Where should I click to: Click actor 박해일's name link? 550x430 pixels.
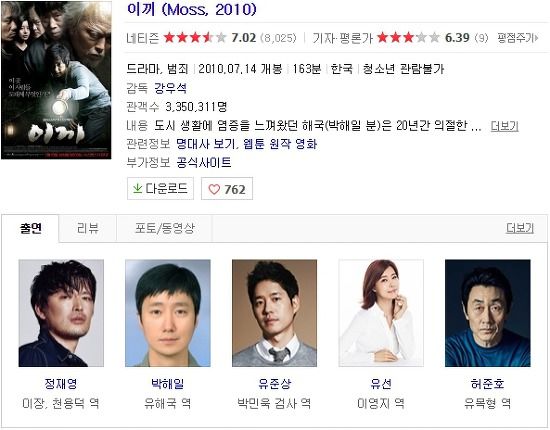point(168,384)
